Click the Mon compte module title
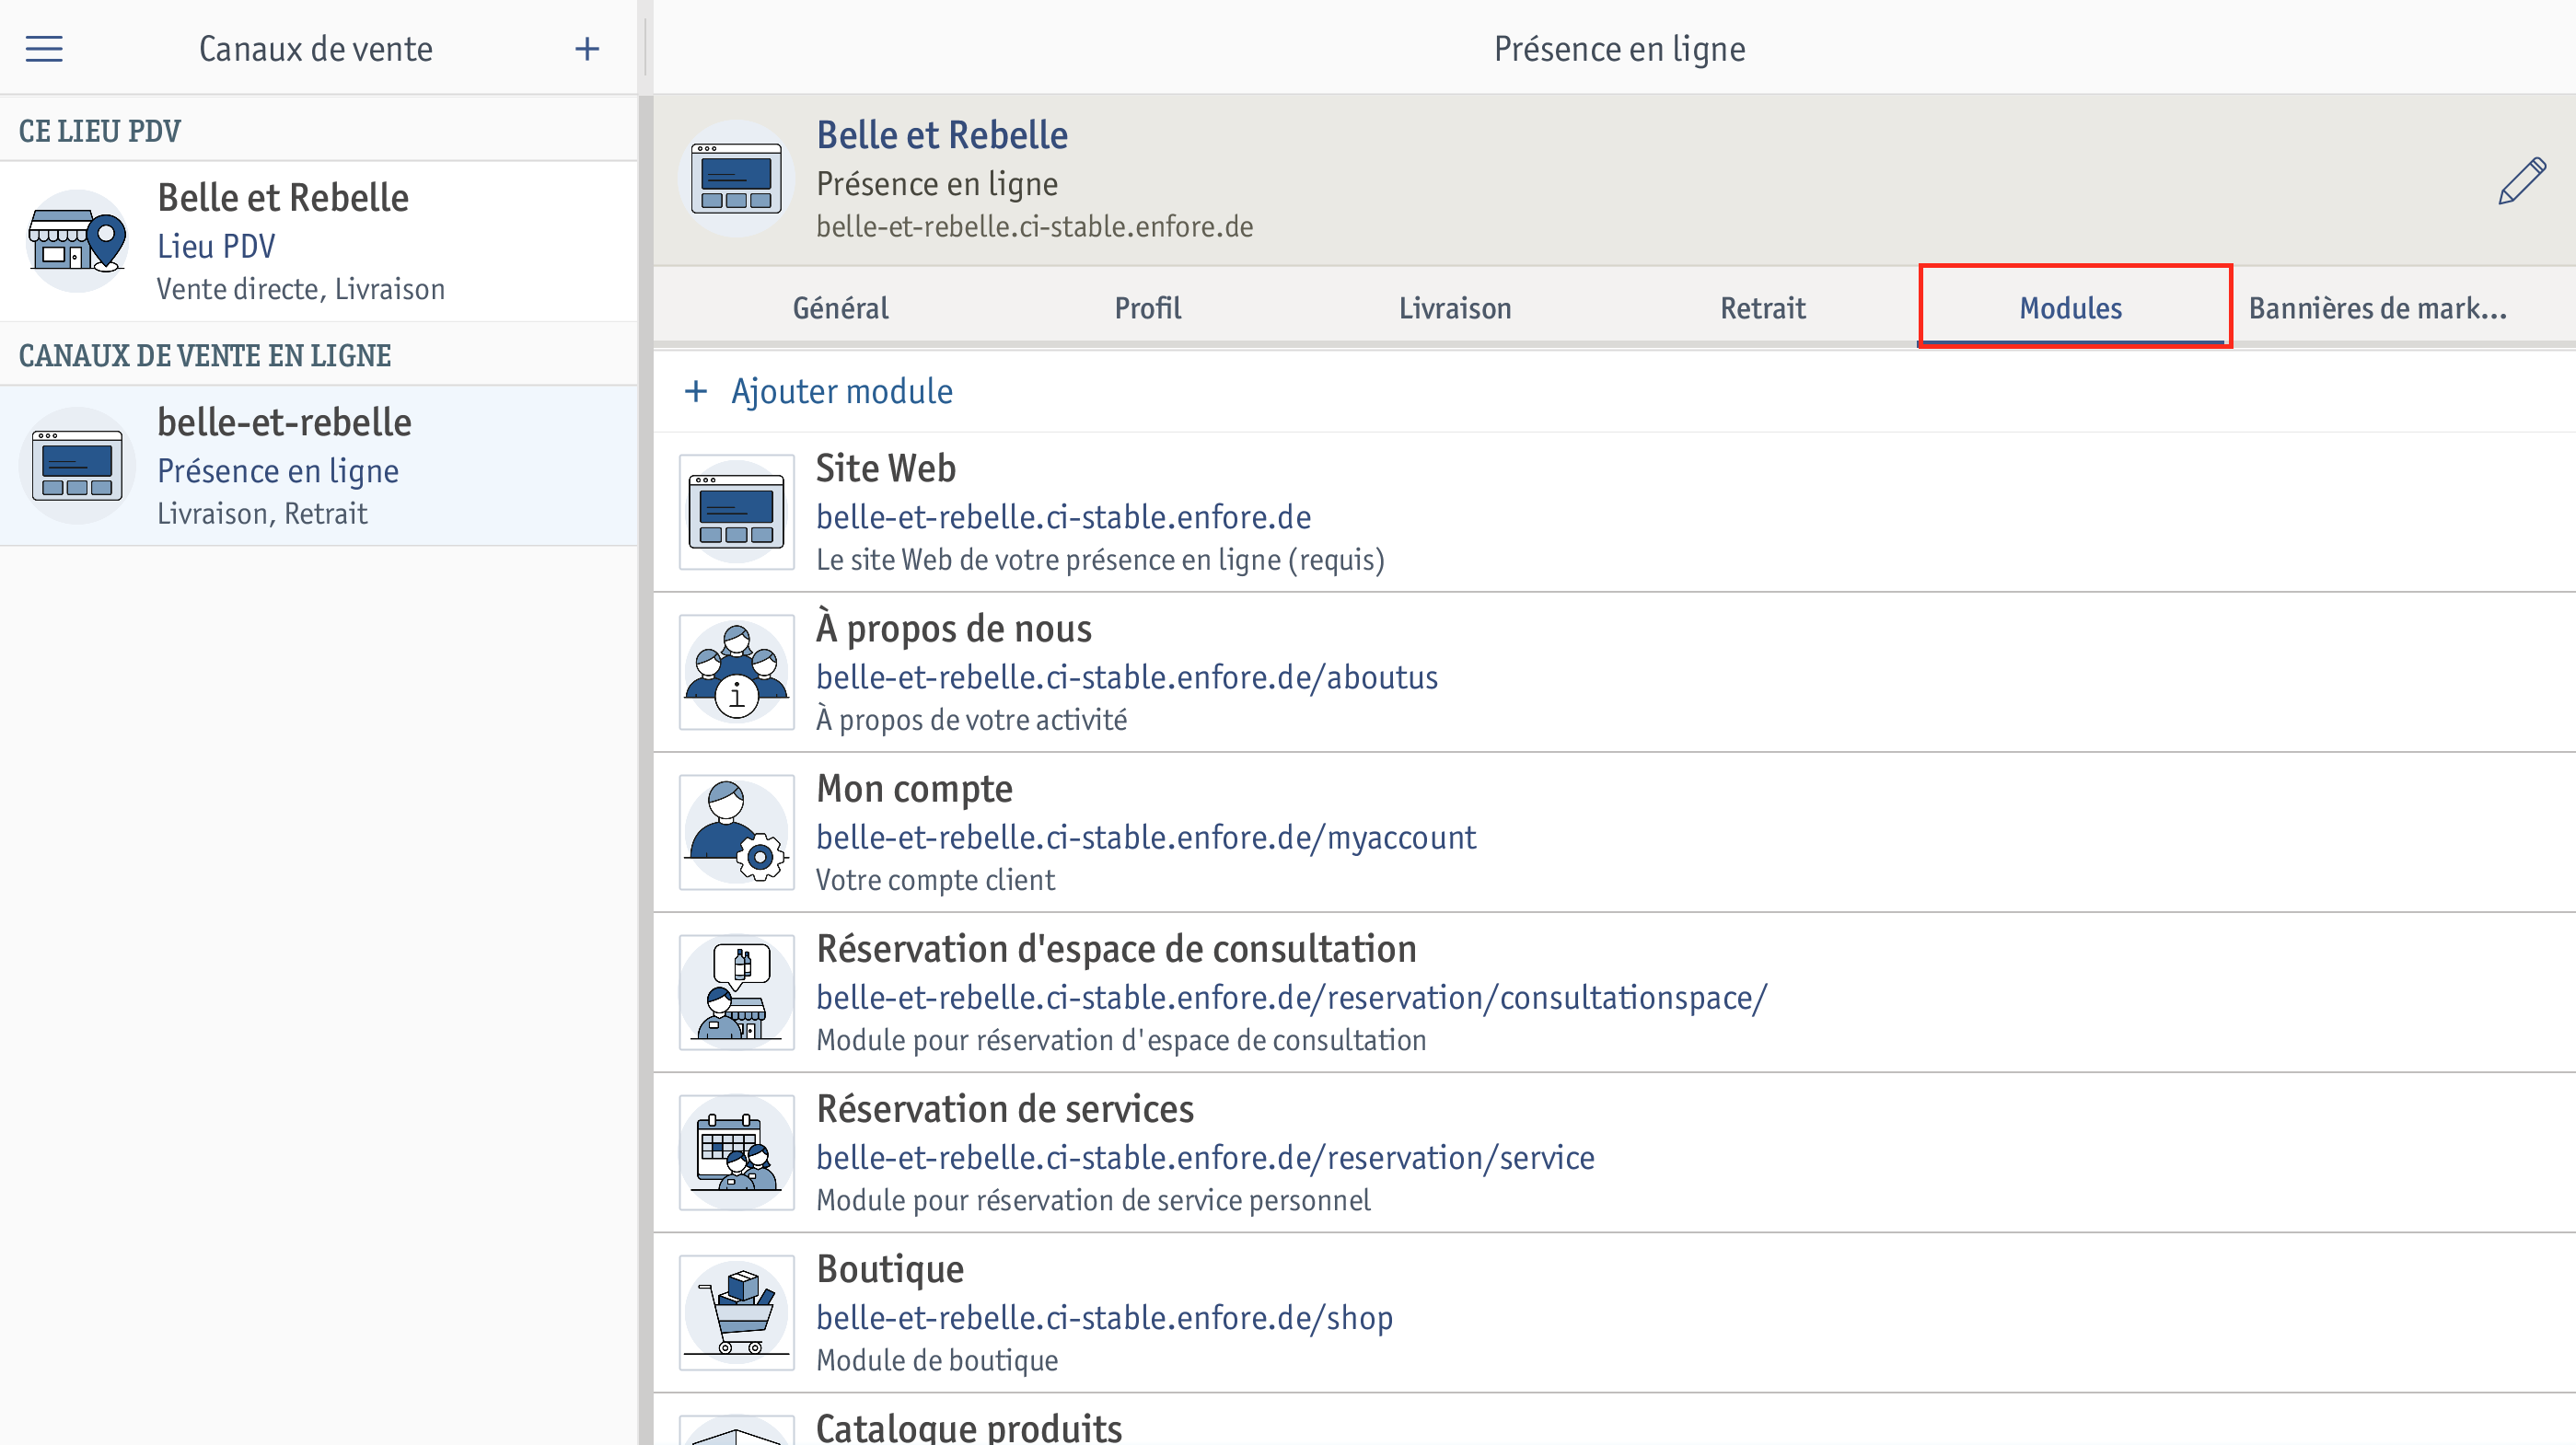 [914, 788]
